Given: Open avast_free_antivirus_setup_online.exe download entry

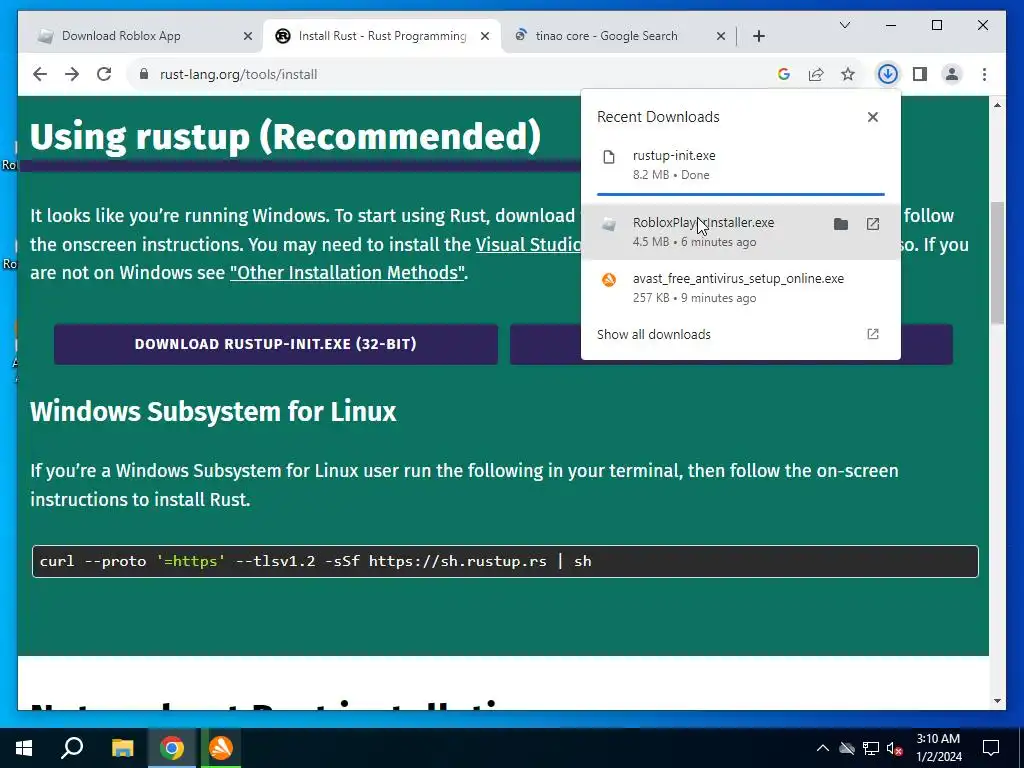Looking at the screenshot, I should (x=741, y=287).
